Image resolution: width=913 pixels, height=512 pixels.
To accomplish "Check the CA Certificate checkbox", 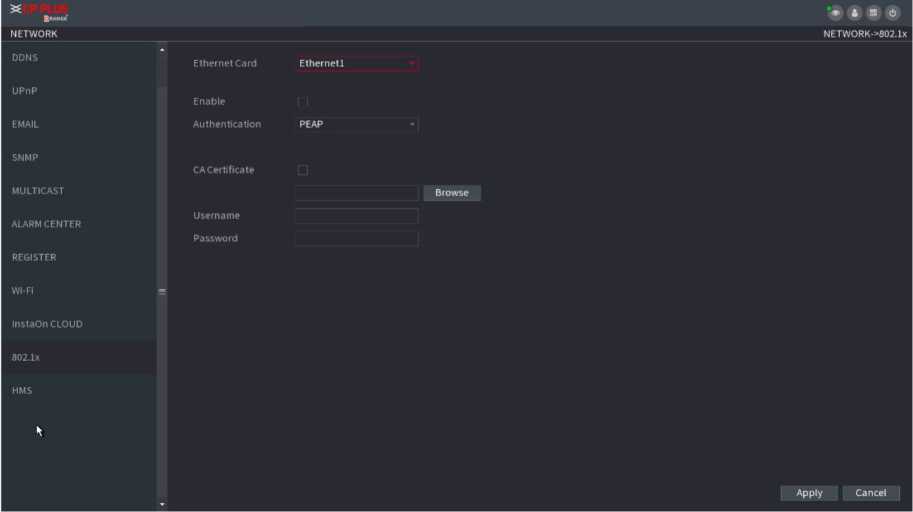I will [303, 170].
